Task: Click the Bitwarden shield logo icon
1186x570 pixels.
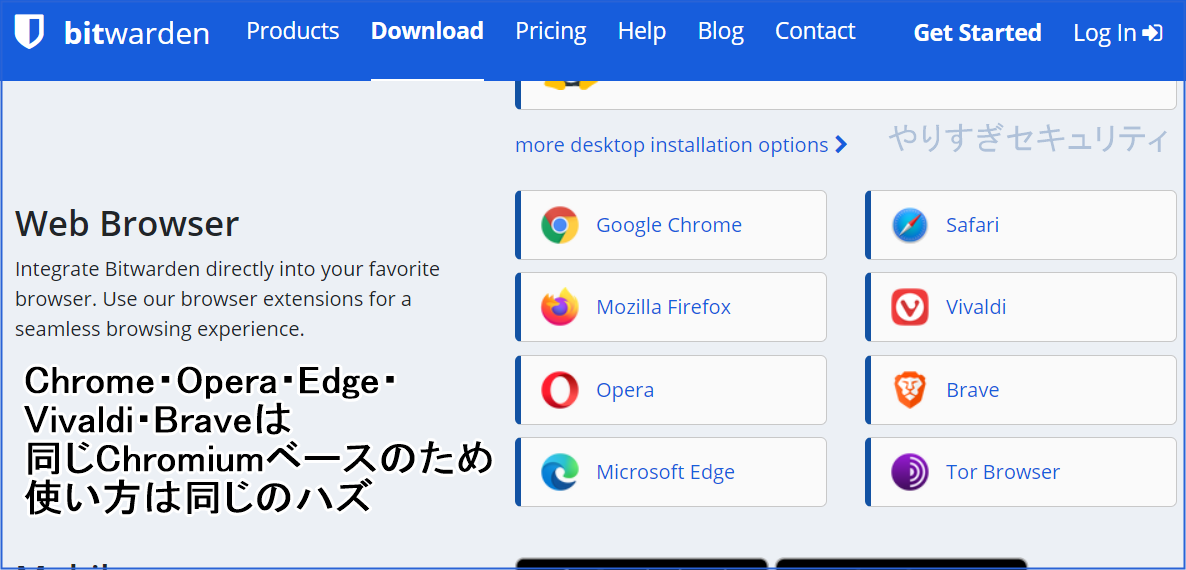Action: point(29,33)
